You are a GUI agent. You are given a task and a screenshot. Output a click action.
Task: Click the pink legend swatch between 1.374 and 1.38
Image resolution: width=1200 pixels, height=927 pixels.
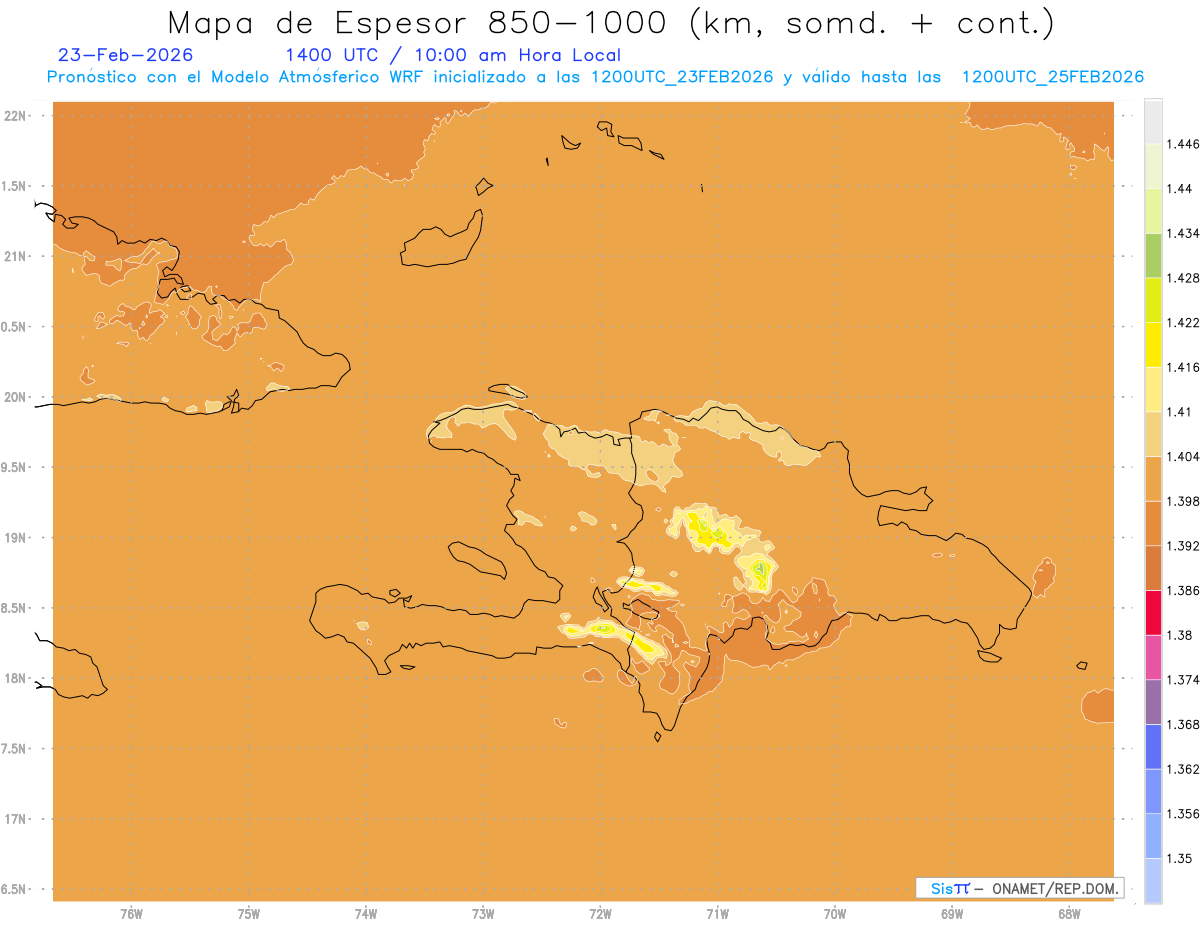point(1153,657)
